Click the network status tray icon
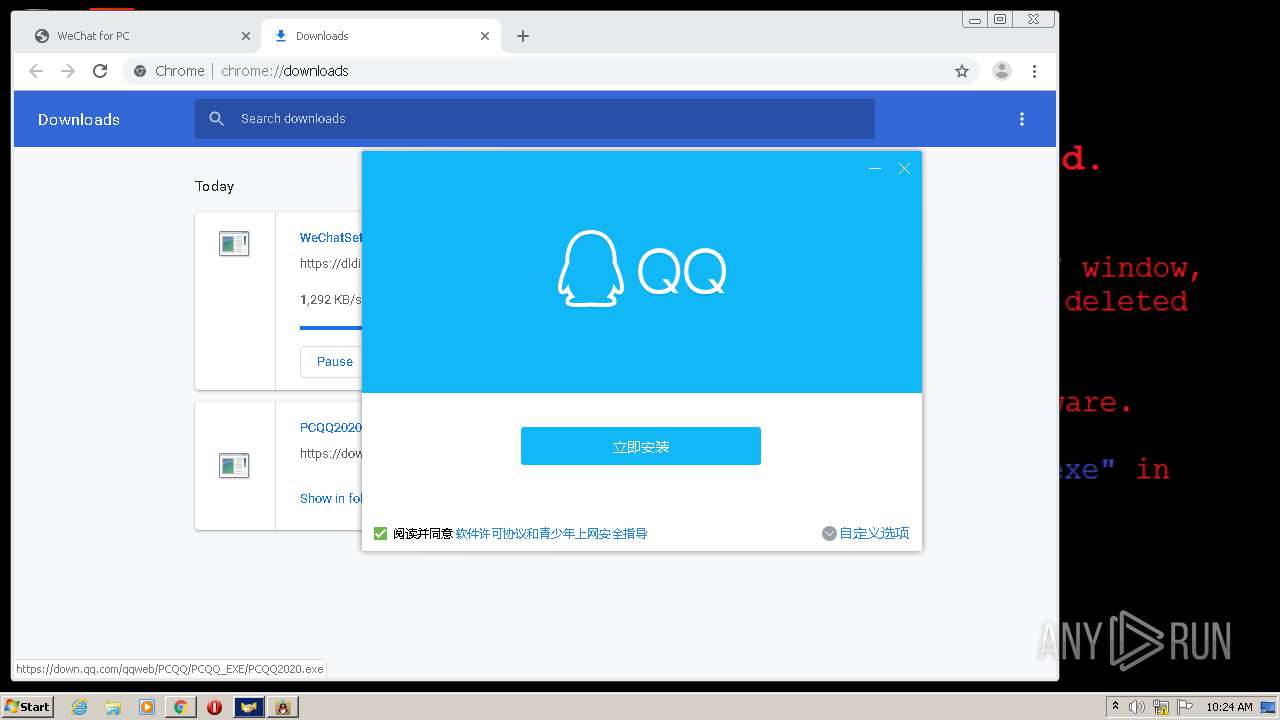1280x720 pixels. (x=1161, y=706)
